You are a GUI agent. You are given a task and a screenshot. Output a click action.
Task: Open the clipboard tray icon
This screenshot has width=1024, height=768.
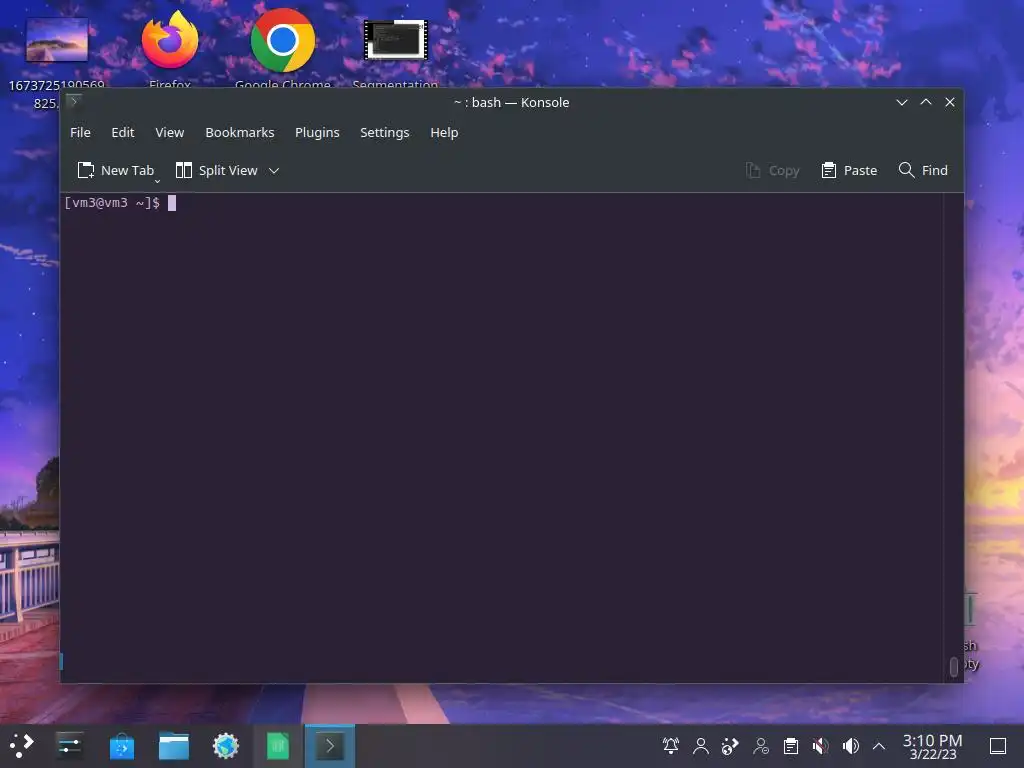click(x=791, y=746)
